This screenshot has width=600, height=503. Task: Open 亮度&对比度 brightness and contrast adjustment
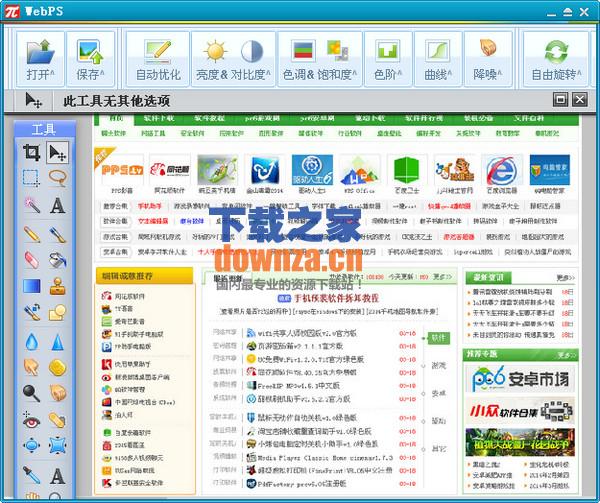pyautogui.click(x=233, y=59)
